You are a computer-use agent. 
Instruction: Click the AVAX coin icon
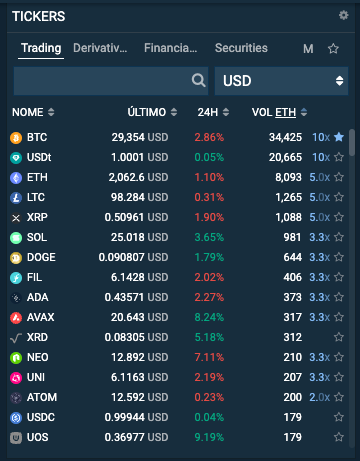point(16,317)
